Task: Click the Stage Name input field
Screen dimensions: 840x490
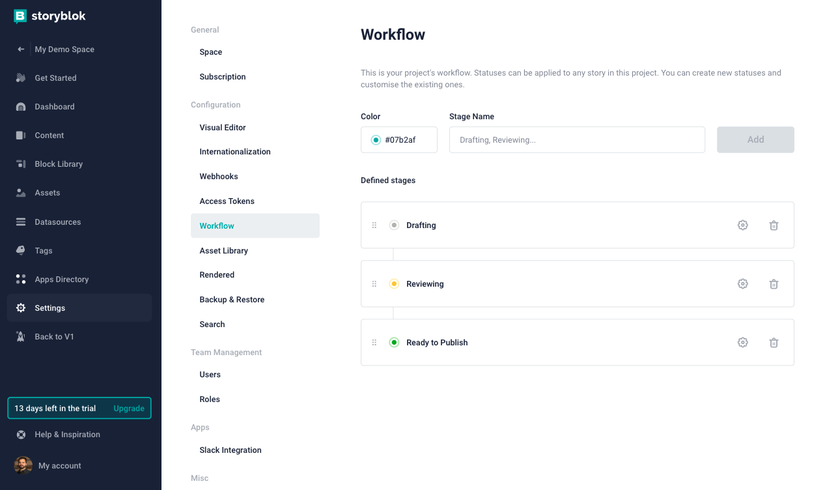Action: coord(577,140)
